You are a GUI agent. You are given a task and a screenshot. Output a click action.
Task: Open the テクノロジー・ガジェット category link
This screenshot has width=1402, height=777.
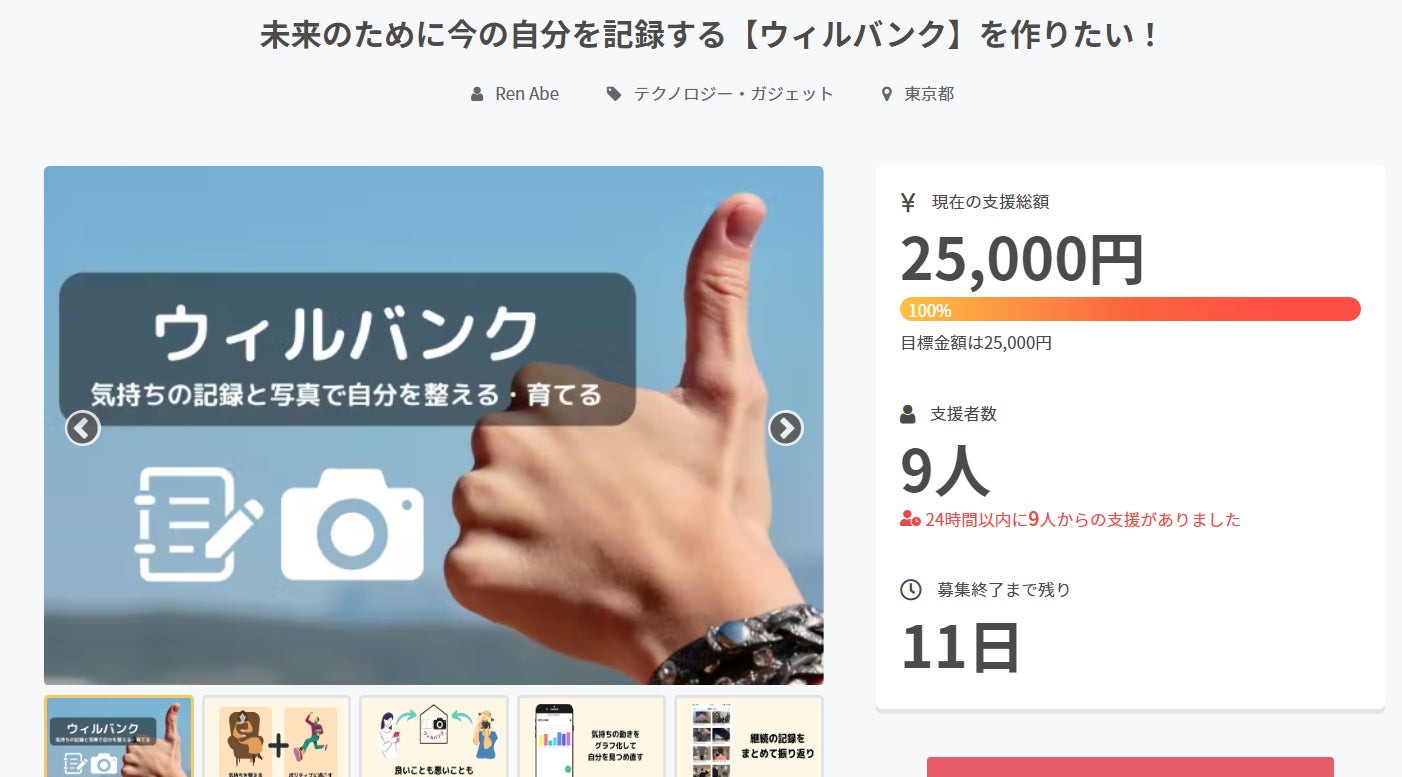(733, 94)
